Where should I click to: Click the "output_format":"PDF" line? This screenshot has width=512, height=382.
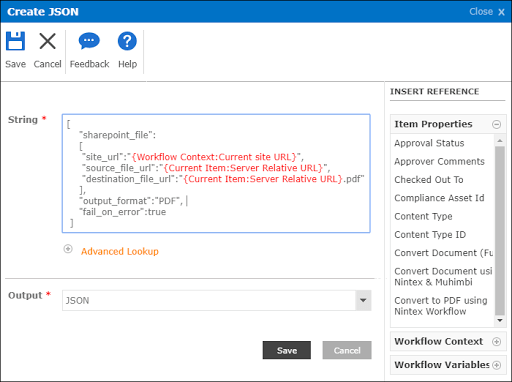[x=131, y=201]
